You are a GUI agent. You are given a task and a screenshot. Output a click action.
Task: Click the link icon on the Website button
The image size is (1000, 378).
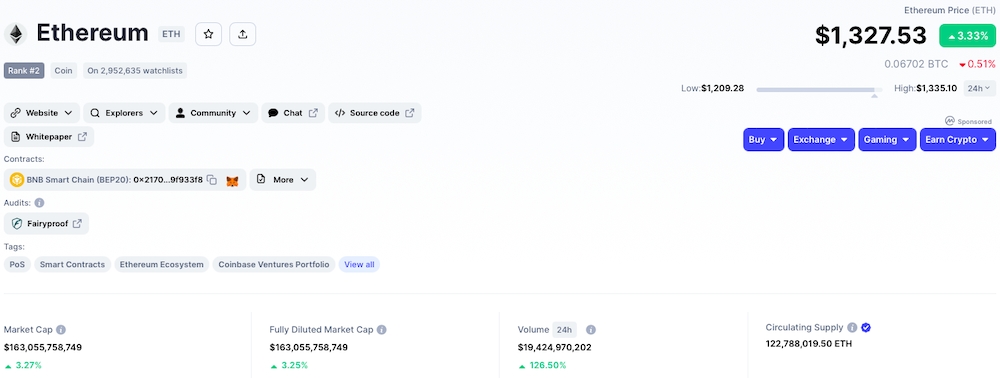pyautogui.click(x=15, y=113)
